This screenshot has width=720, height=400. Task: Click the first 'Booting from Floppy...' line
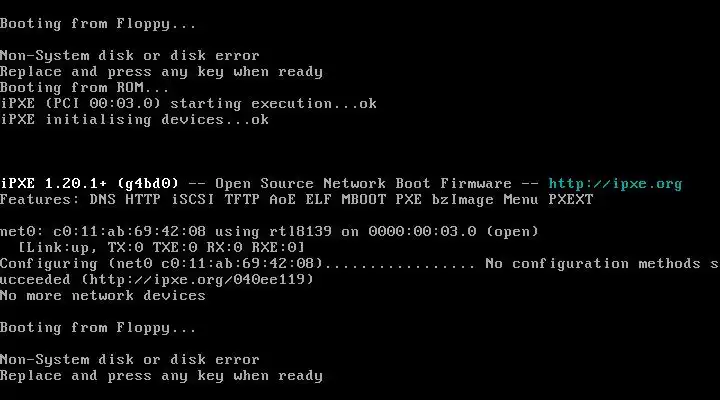tap(98, 24)
